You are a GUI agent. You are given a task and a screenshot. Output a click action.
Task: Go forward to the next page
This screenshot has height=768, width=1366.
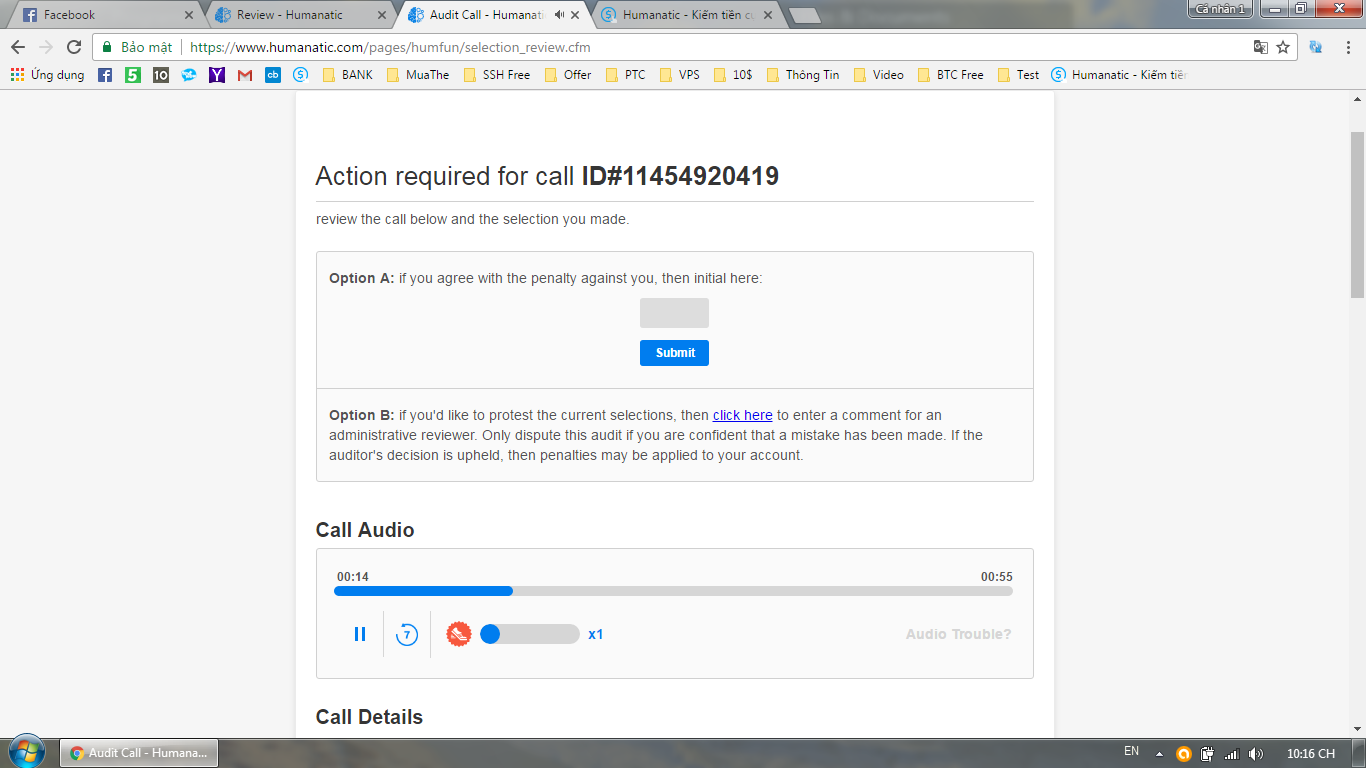[46, 47]
